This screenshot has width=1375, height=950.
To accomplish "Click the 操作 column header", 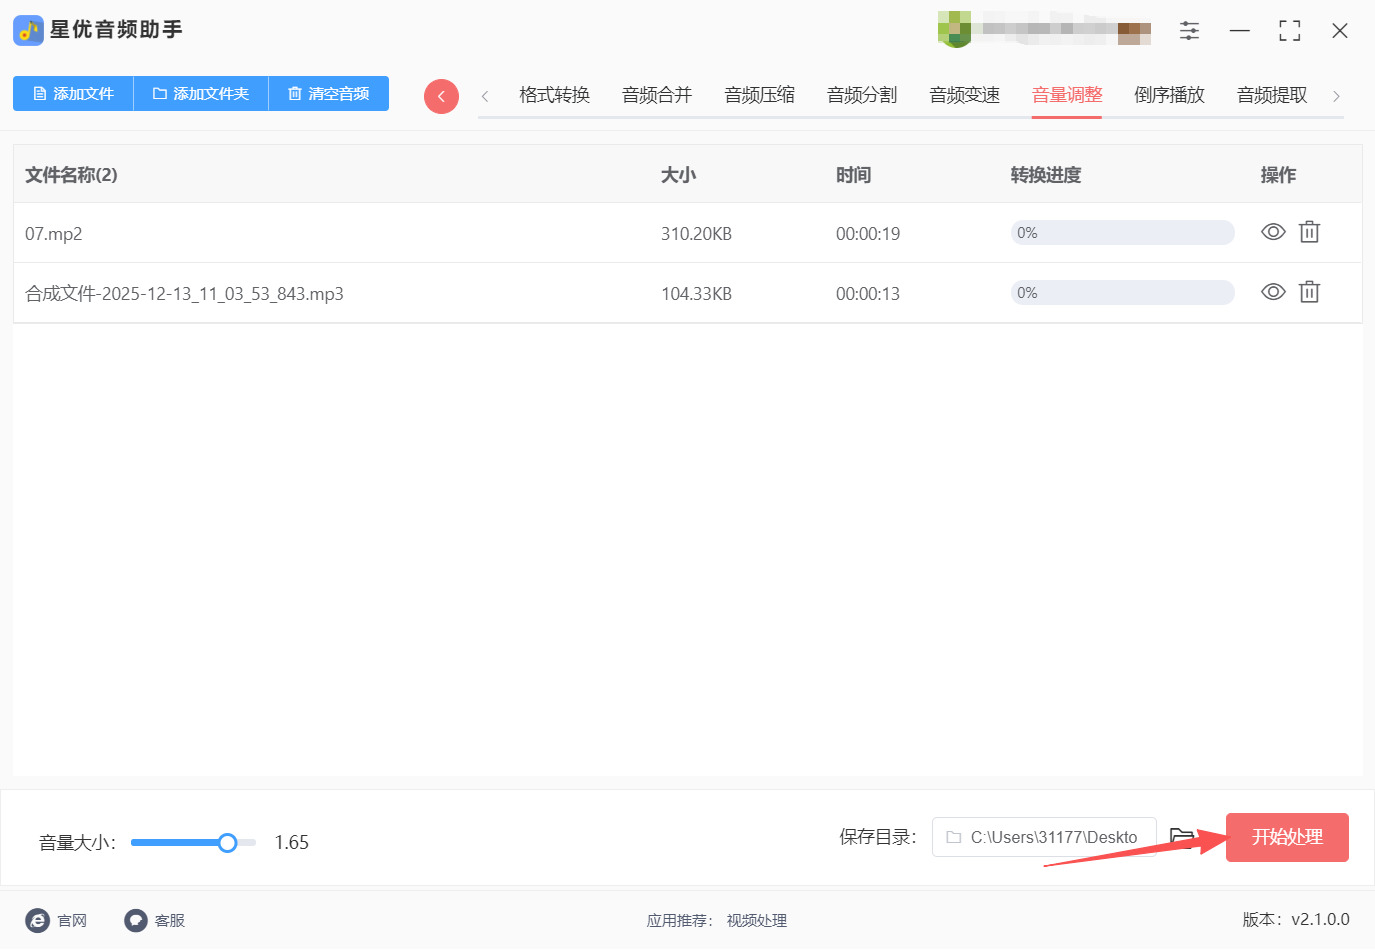I will pos(1278,175).
